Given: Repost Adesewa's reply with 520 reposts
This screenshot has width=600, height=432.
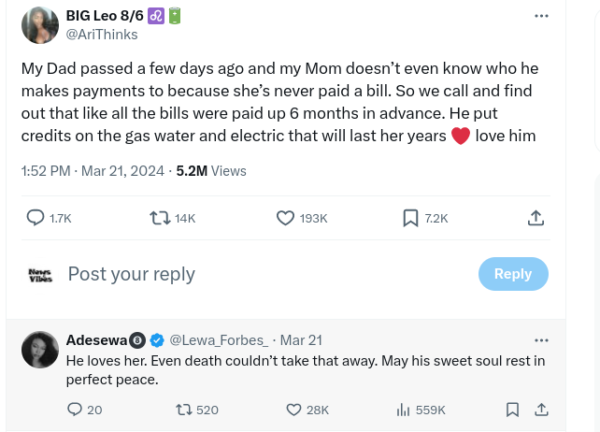Looking at the screenshot, I should (183, 409).
